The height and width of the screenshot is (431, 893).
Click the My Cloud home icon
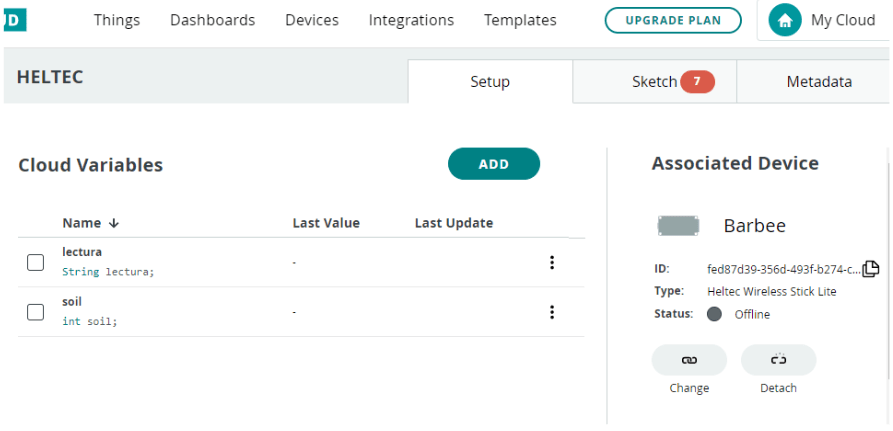785,20
